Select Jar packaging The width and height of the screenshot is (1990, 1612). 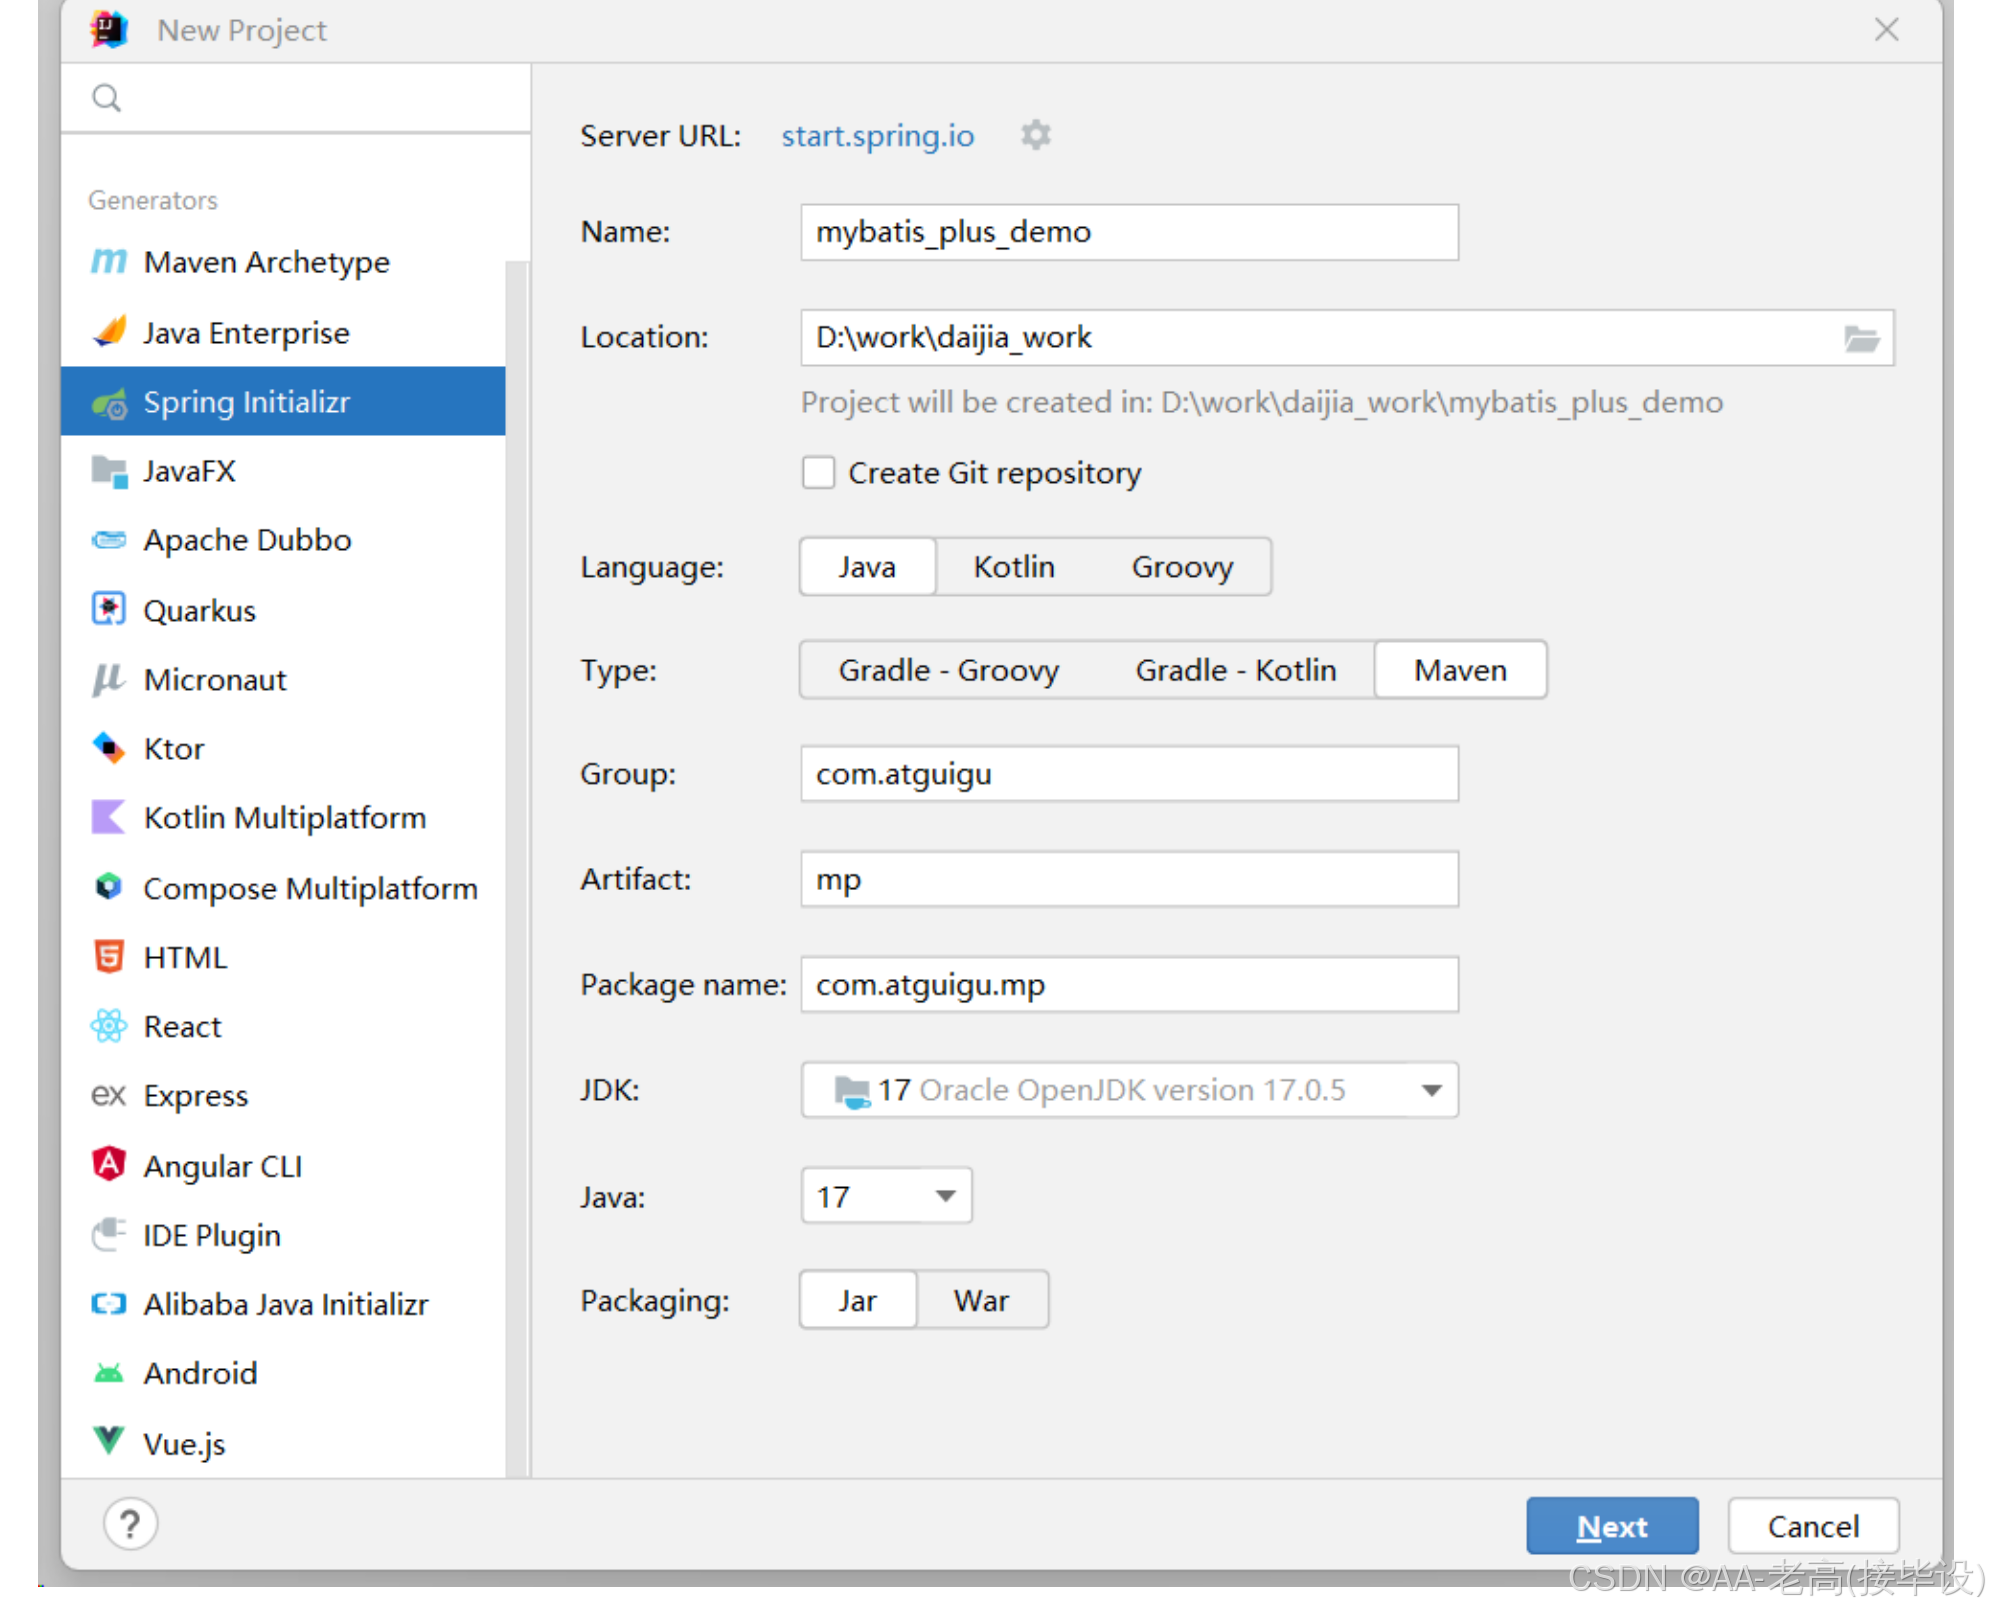pyautogui.click(x=857, y=1300)
